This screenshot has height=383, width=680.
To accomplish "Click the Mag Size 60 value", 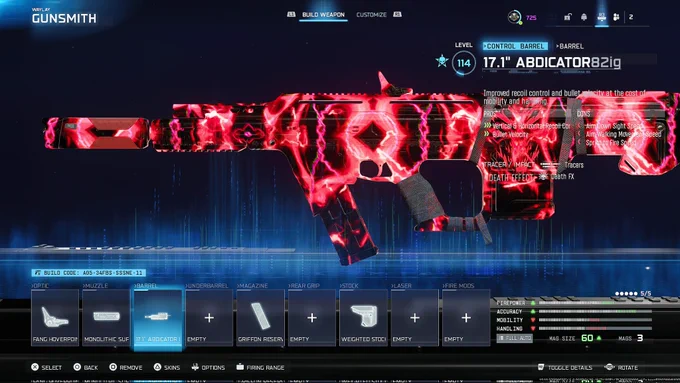I will (587, 338).
